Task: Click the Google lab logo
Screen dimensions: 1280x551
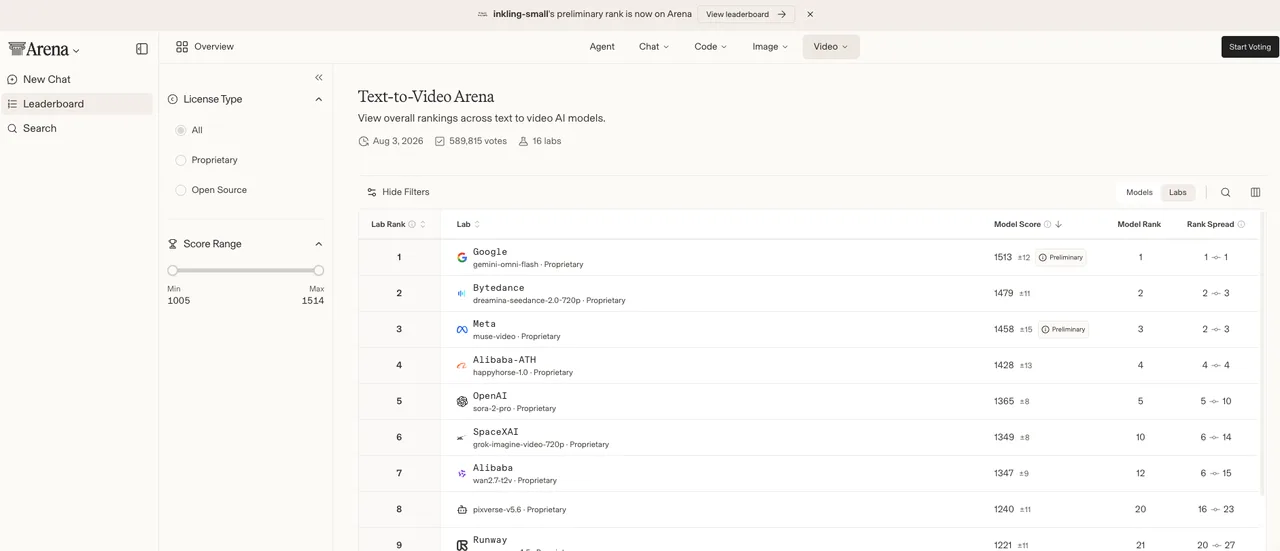Action: (x=462, y=257)
